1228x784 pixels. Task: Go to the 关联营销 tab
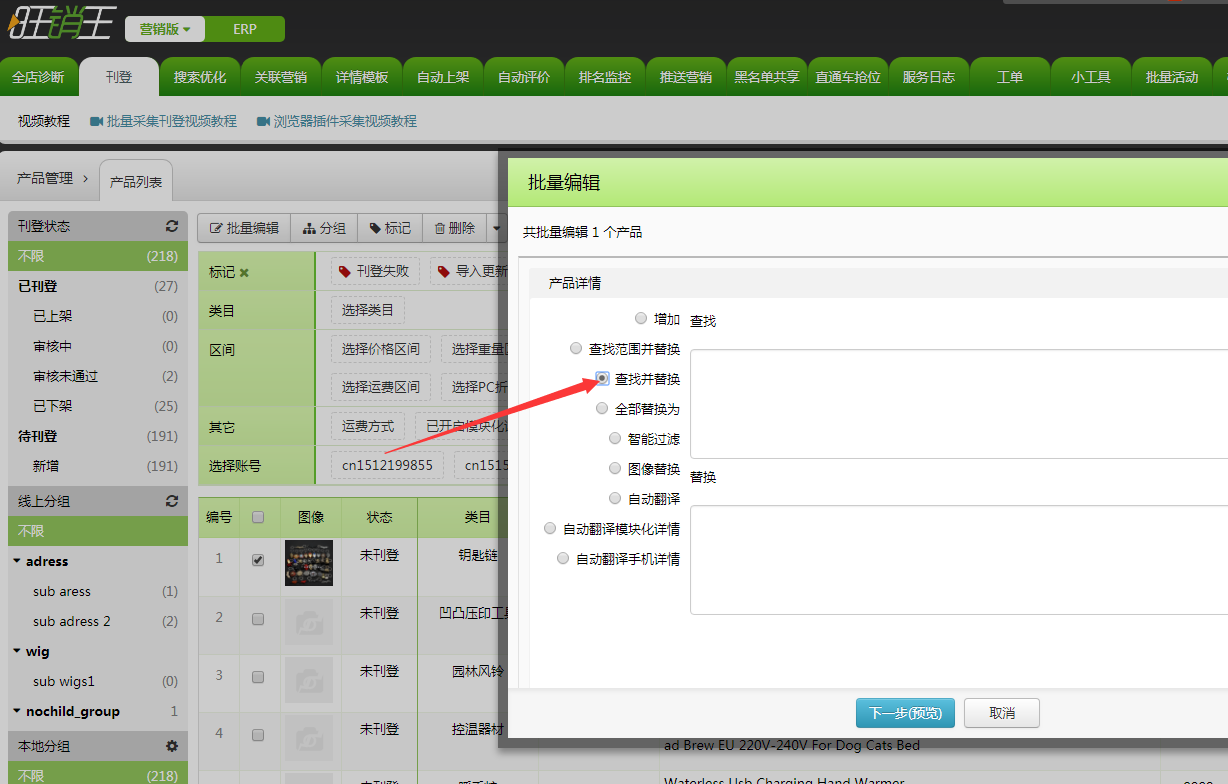pos(281,77)
